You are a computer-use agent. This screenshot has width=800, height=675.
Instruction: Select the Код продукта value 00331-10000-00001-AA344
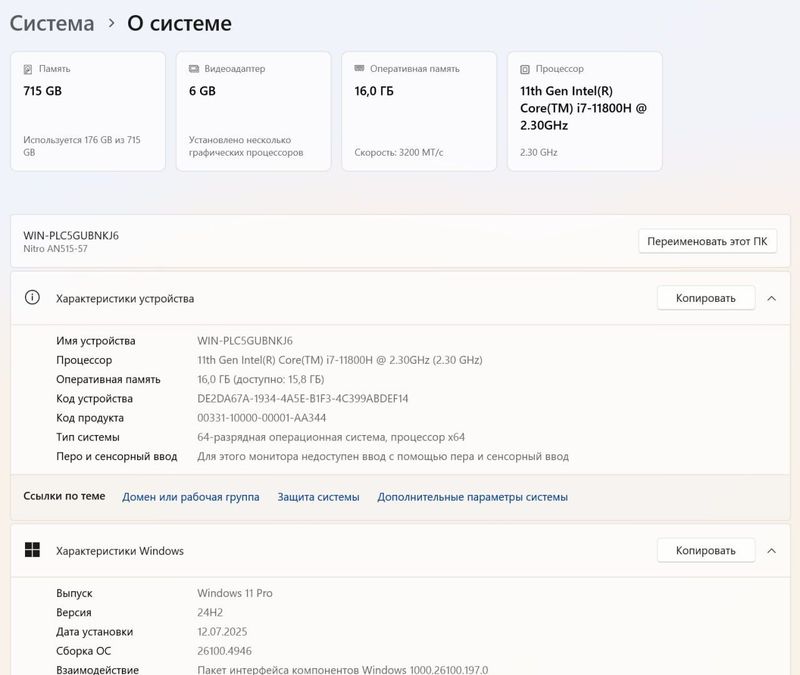point(261,418)
